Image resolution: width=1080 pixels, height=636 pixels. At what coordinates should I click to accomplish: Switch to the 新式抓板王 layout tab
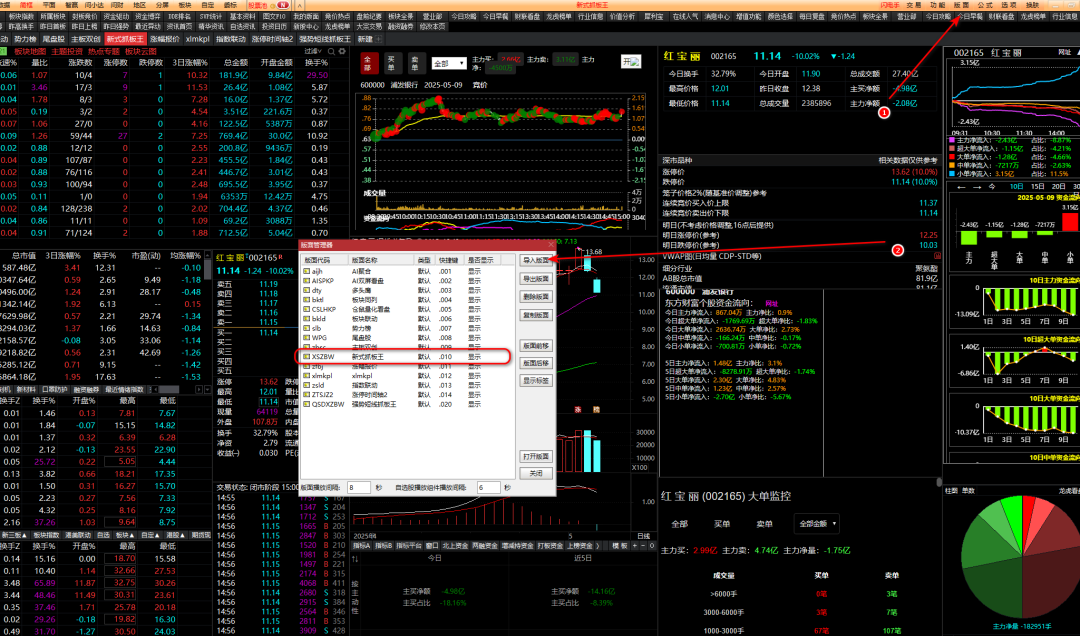(125, 39)
